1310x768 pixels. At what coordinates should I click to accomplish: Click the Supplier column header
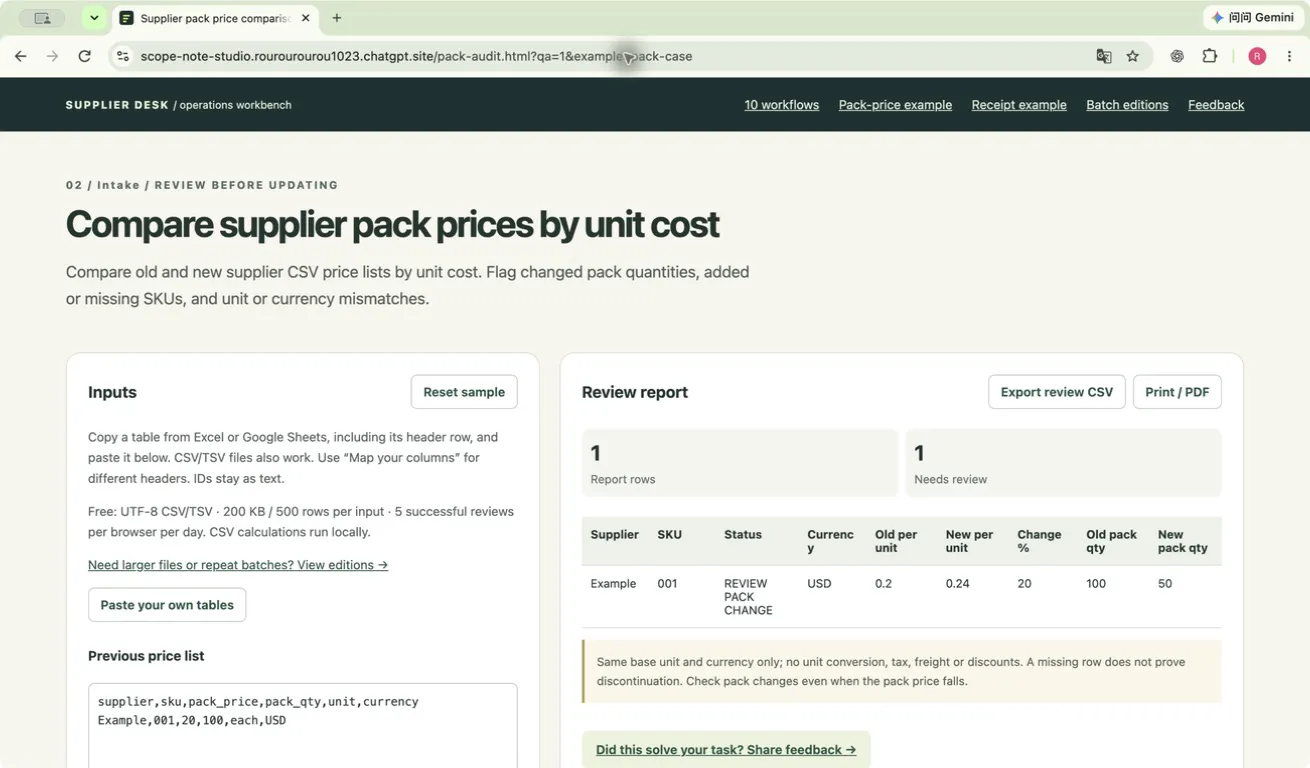pyautogui.click(x=615, y=535)
